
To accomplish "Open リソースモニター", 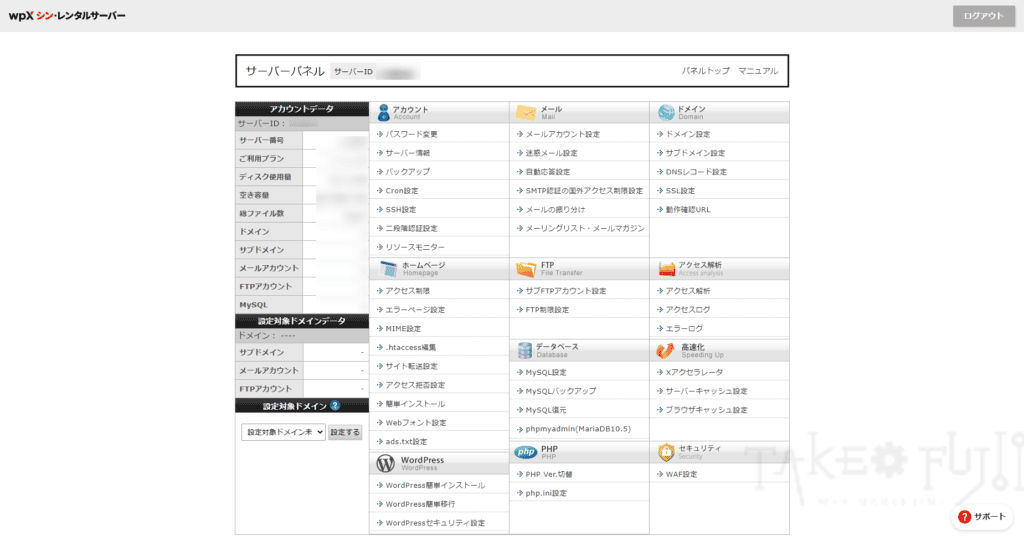I will (x=415, y=248).
